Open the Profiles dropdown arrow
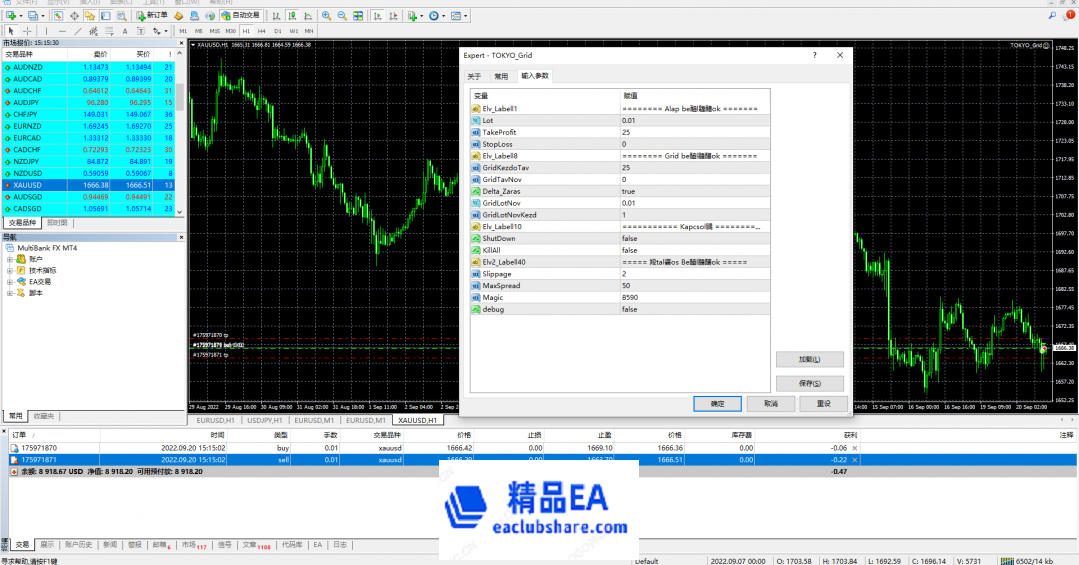Image resolution: width=1079 pixels, height=565 pixels. tap(42, 15)
